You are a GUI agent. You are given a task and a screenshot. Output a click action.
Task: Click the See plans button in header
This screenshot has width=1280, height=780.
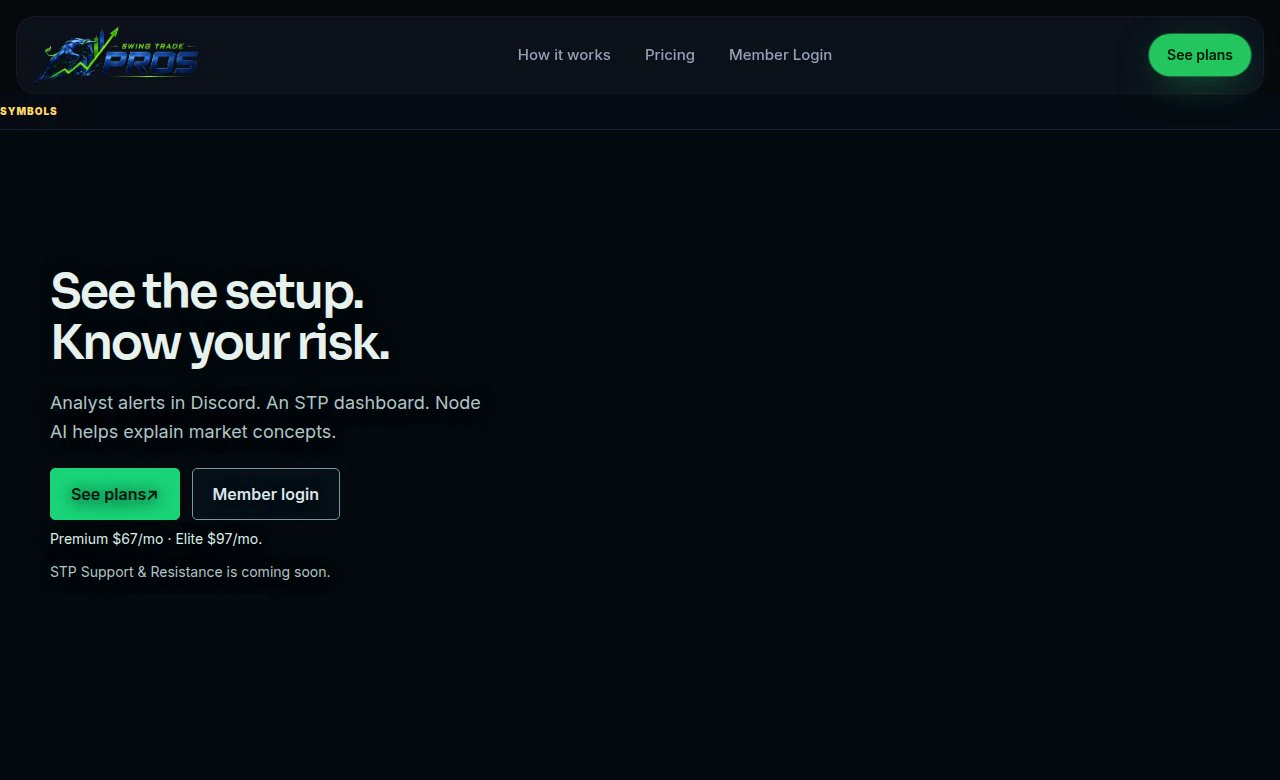pos(1199,55)
